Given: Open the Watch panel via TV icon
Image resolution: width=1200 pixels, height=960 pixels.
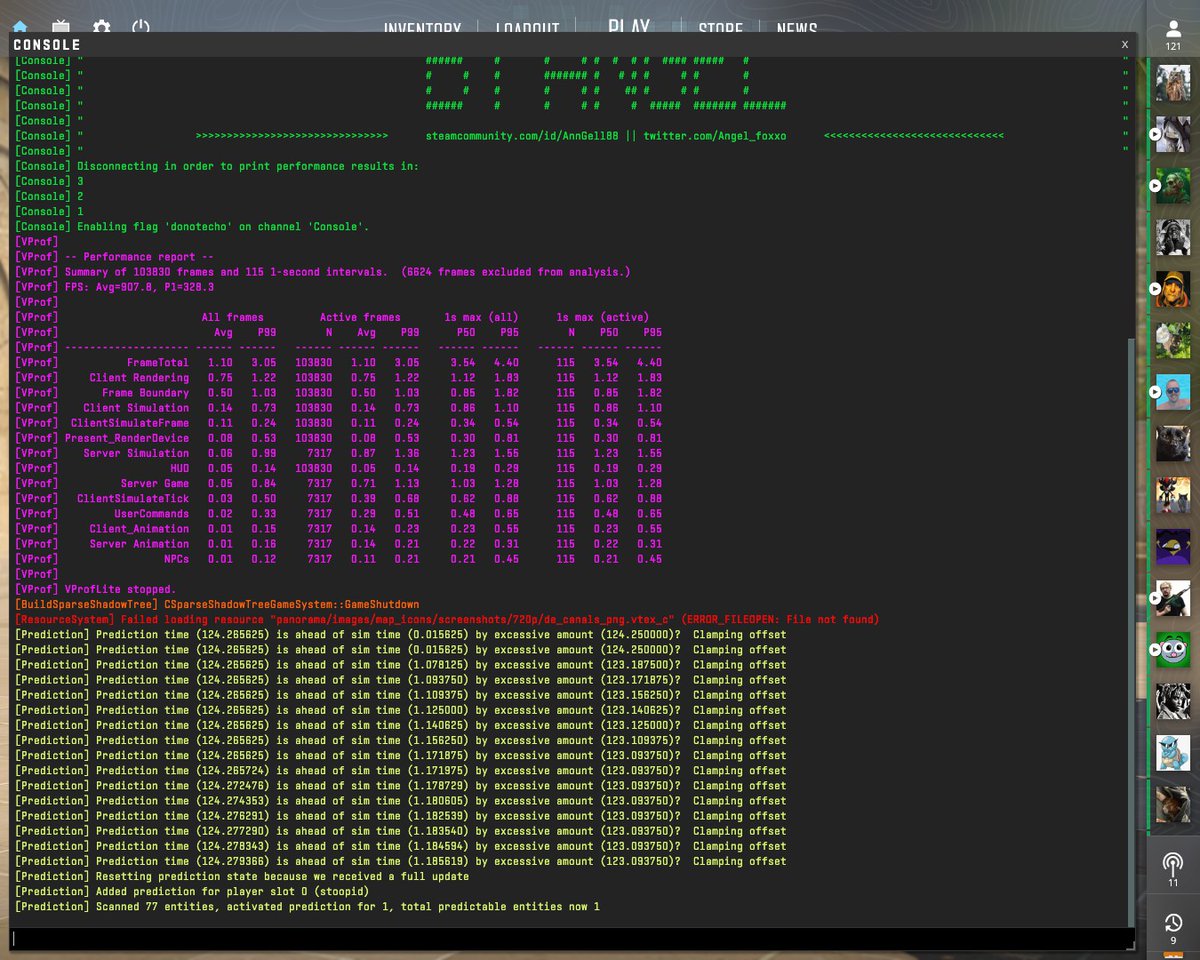Looking at the screenshot, I should coord(60,27).
